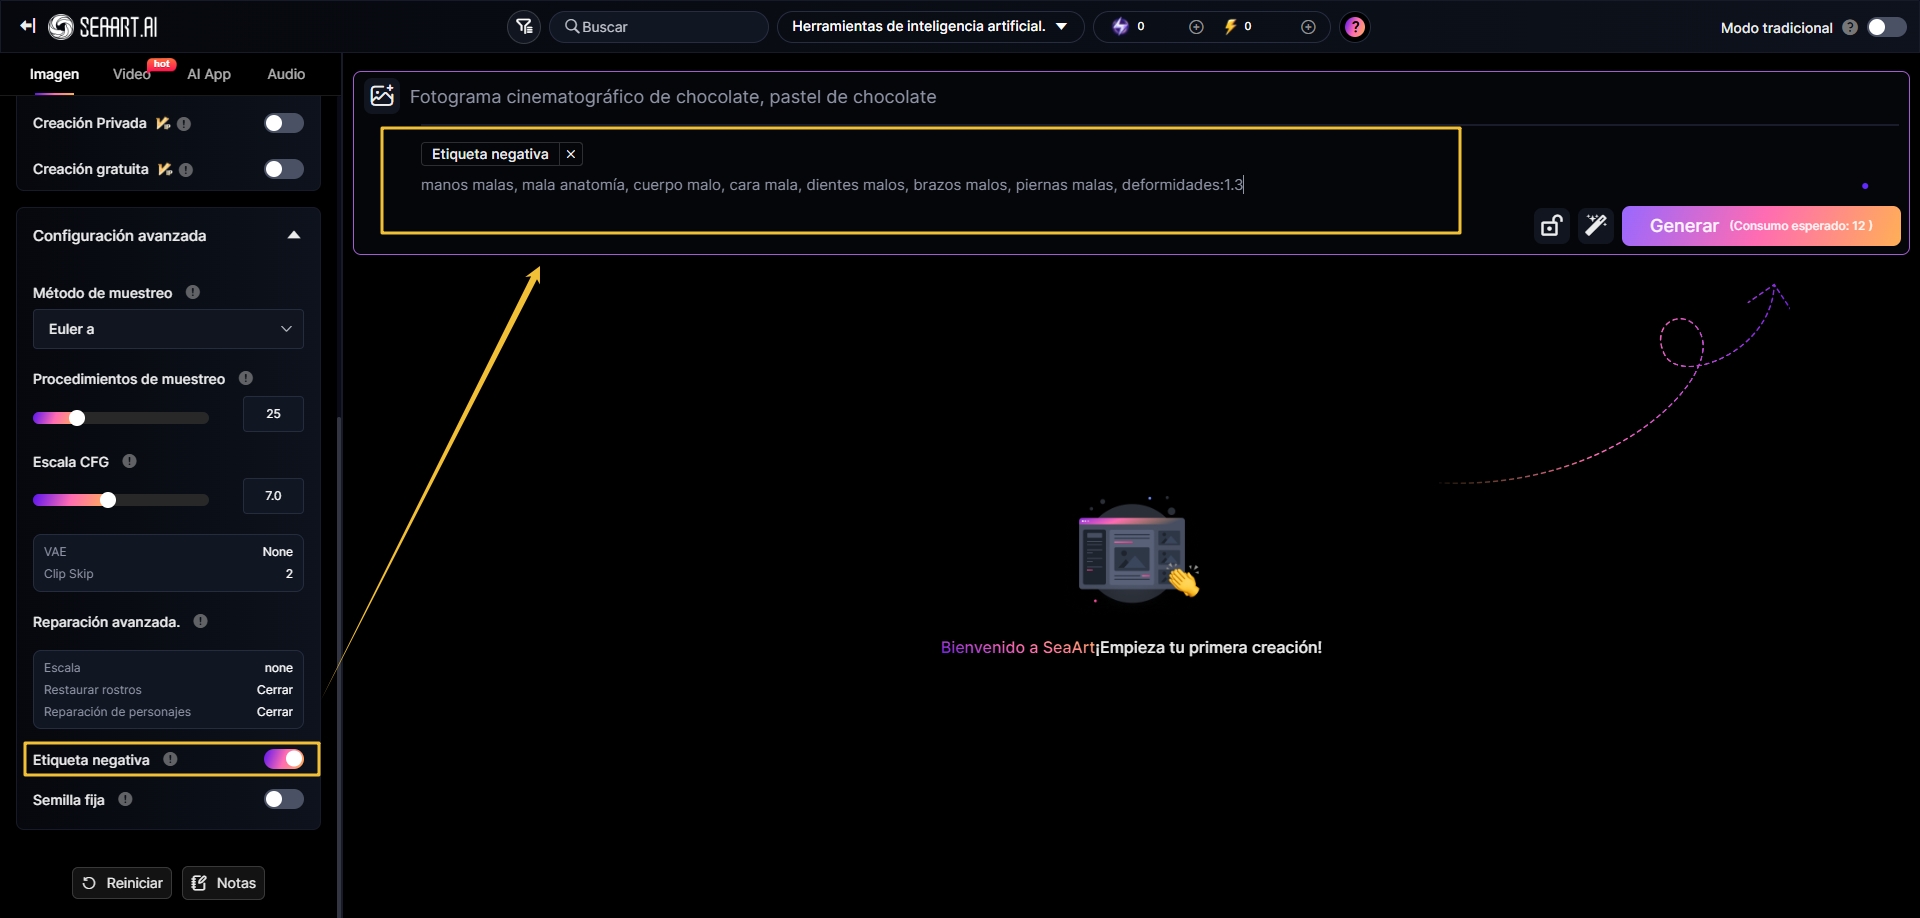This screenshot has height=918, width=1920.
Task: Open the filter icon next to search
Action: [x=524, y=27]
